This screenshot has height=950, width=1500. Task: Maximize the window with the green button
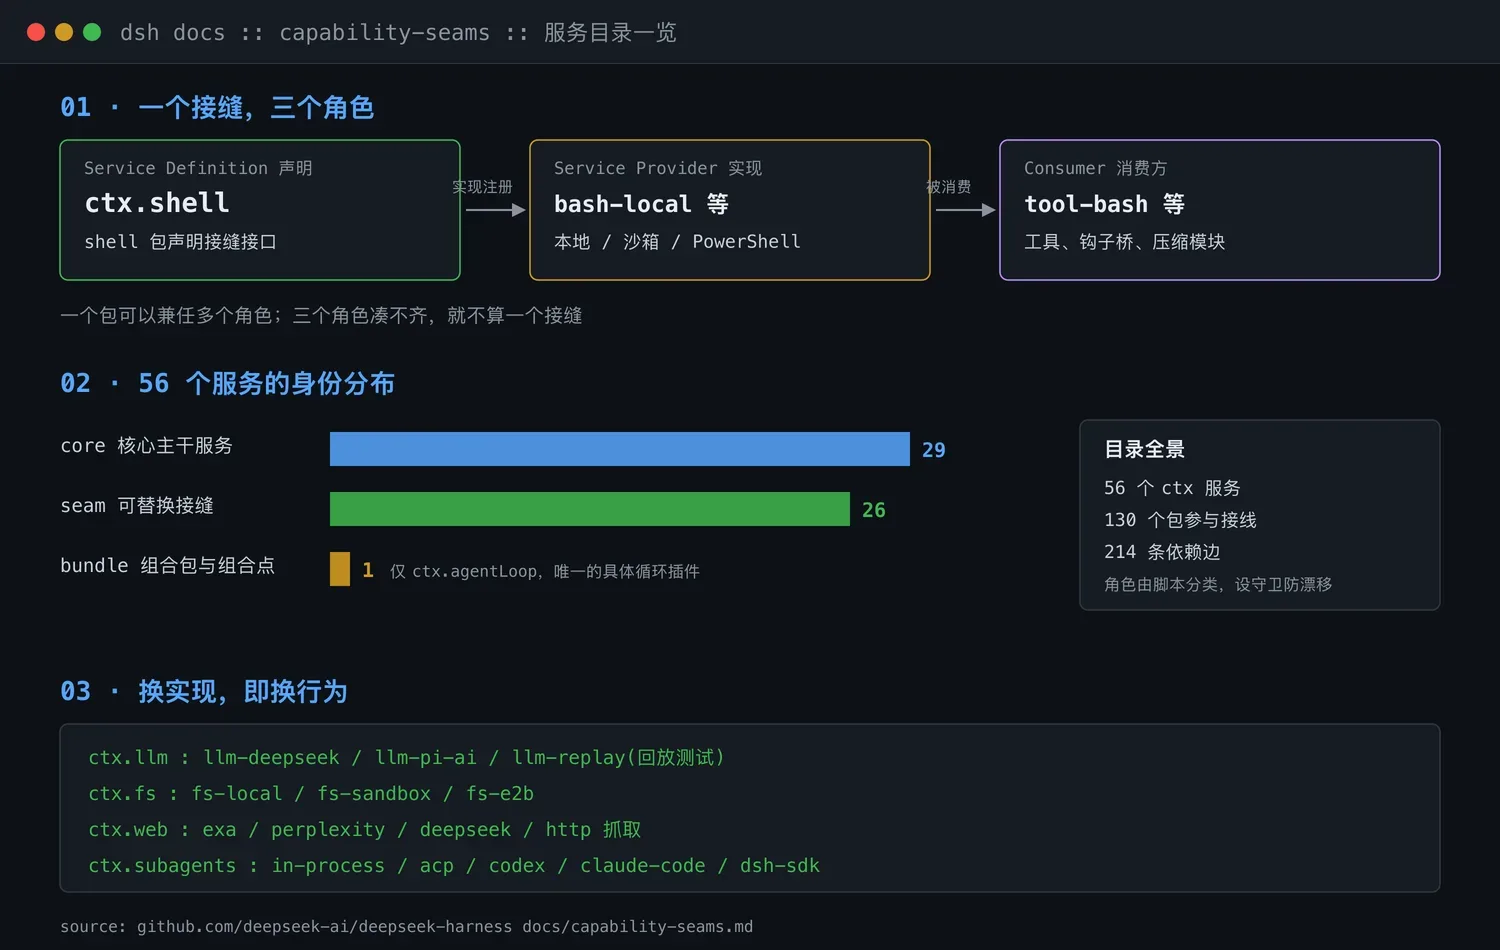(x=92, y=32)
